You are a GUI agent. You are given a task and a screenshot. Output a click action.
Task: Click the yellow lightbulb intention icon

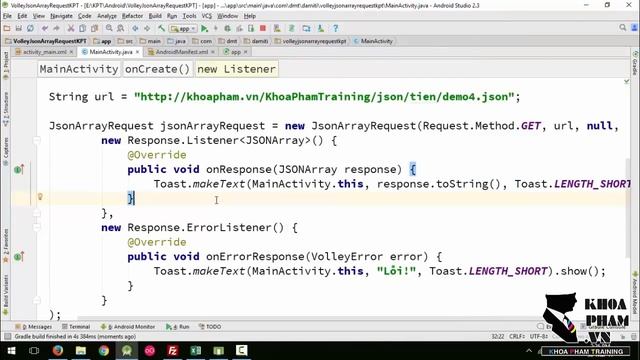pos(40,197)
